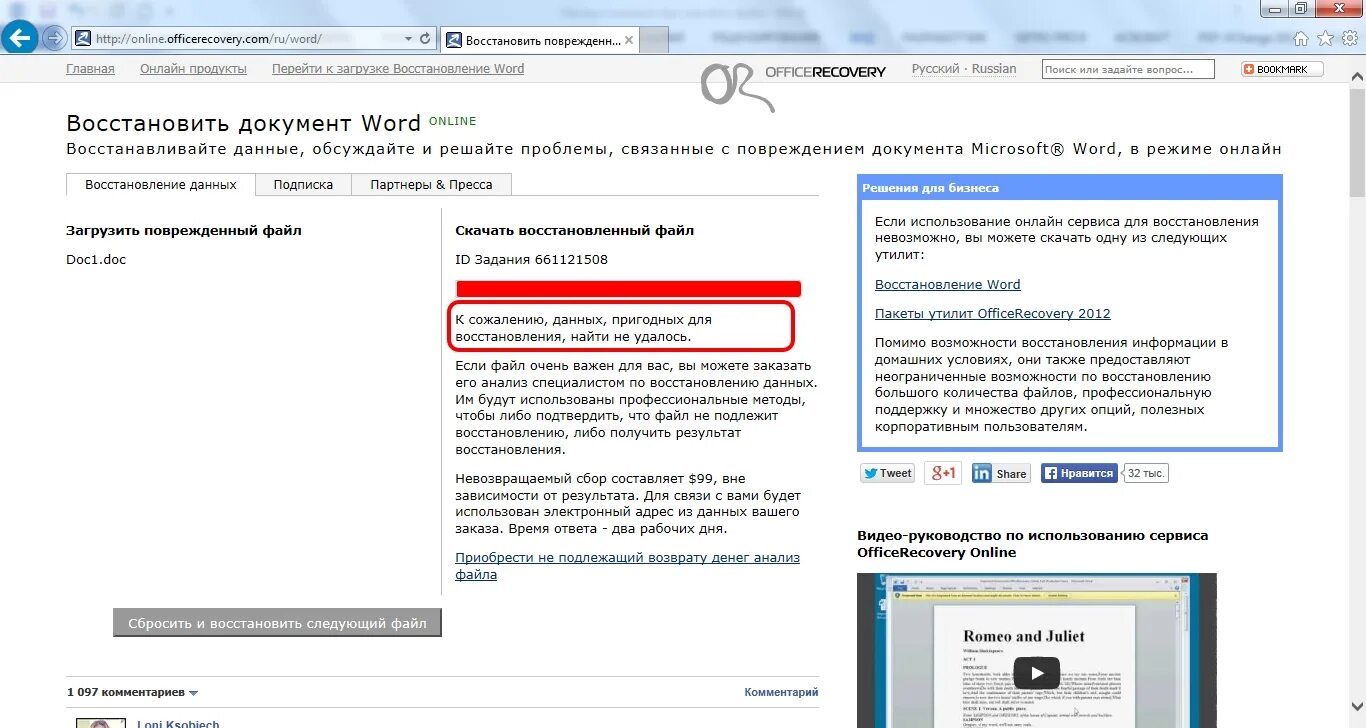Click 'Восстановить документ Word' page heading
This screenshot has width=1366, height=728.
pyautogui.click(x=243, y=123)
